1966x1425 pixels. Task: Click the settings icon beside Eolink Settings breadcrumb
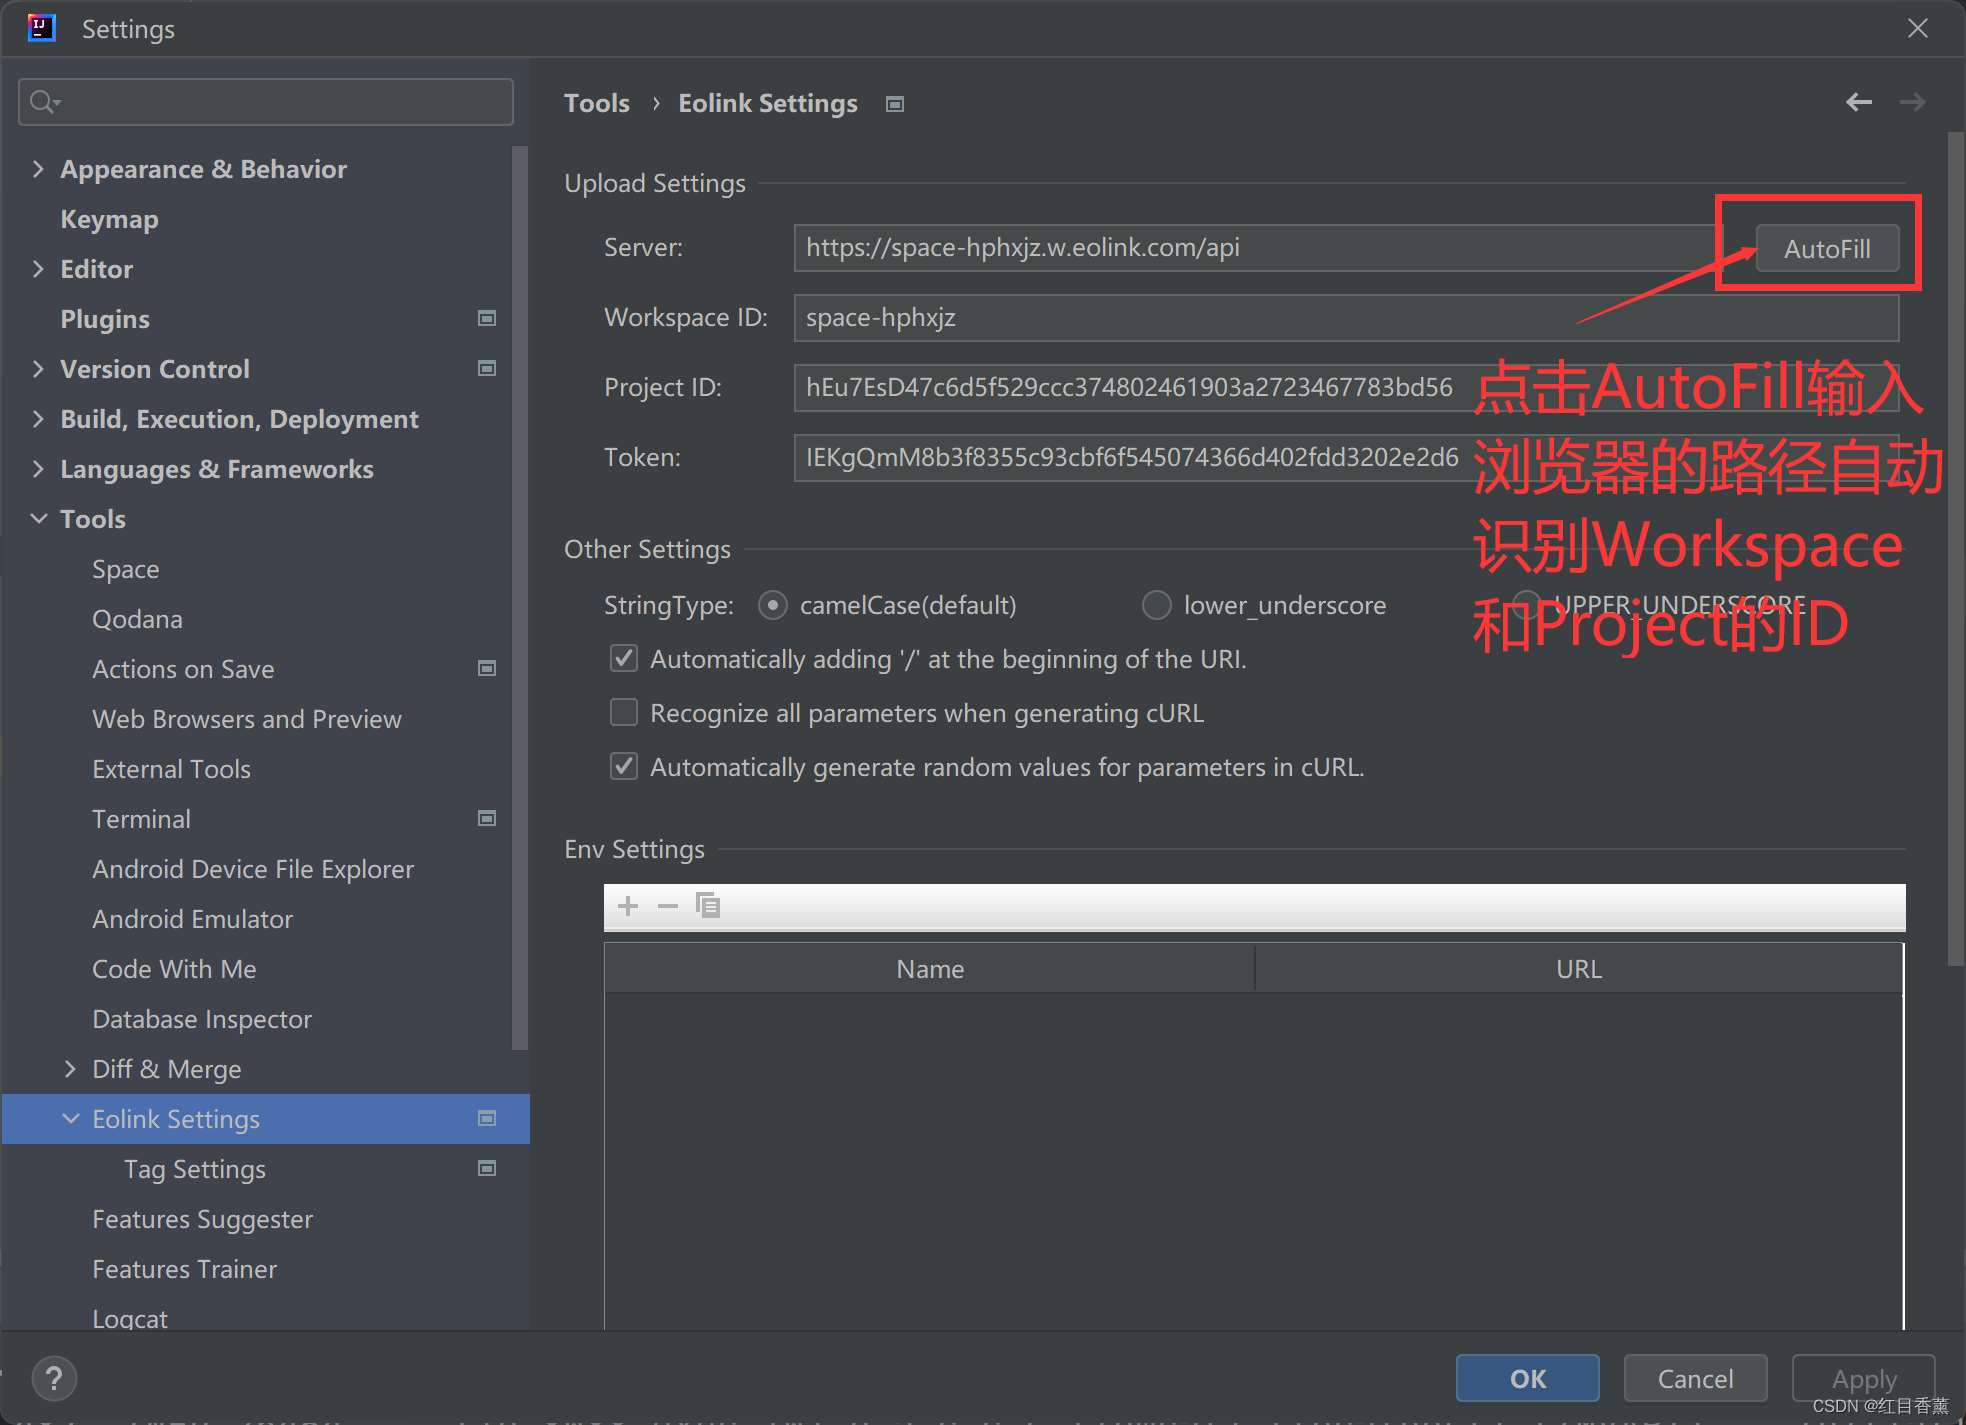coord(895,103)
